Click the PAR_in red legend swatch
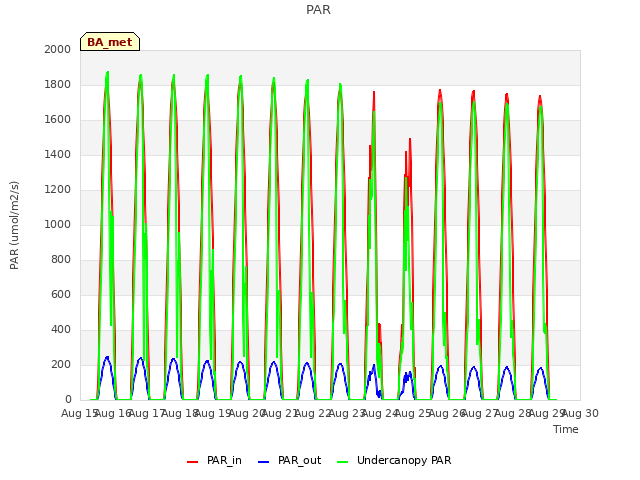This screenshot has height=480, width=640. click(192, 462)
